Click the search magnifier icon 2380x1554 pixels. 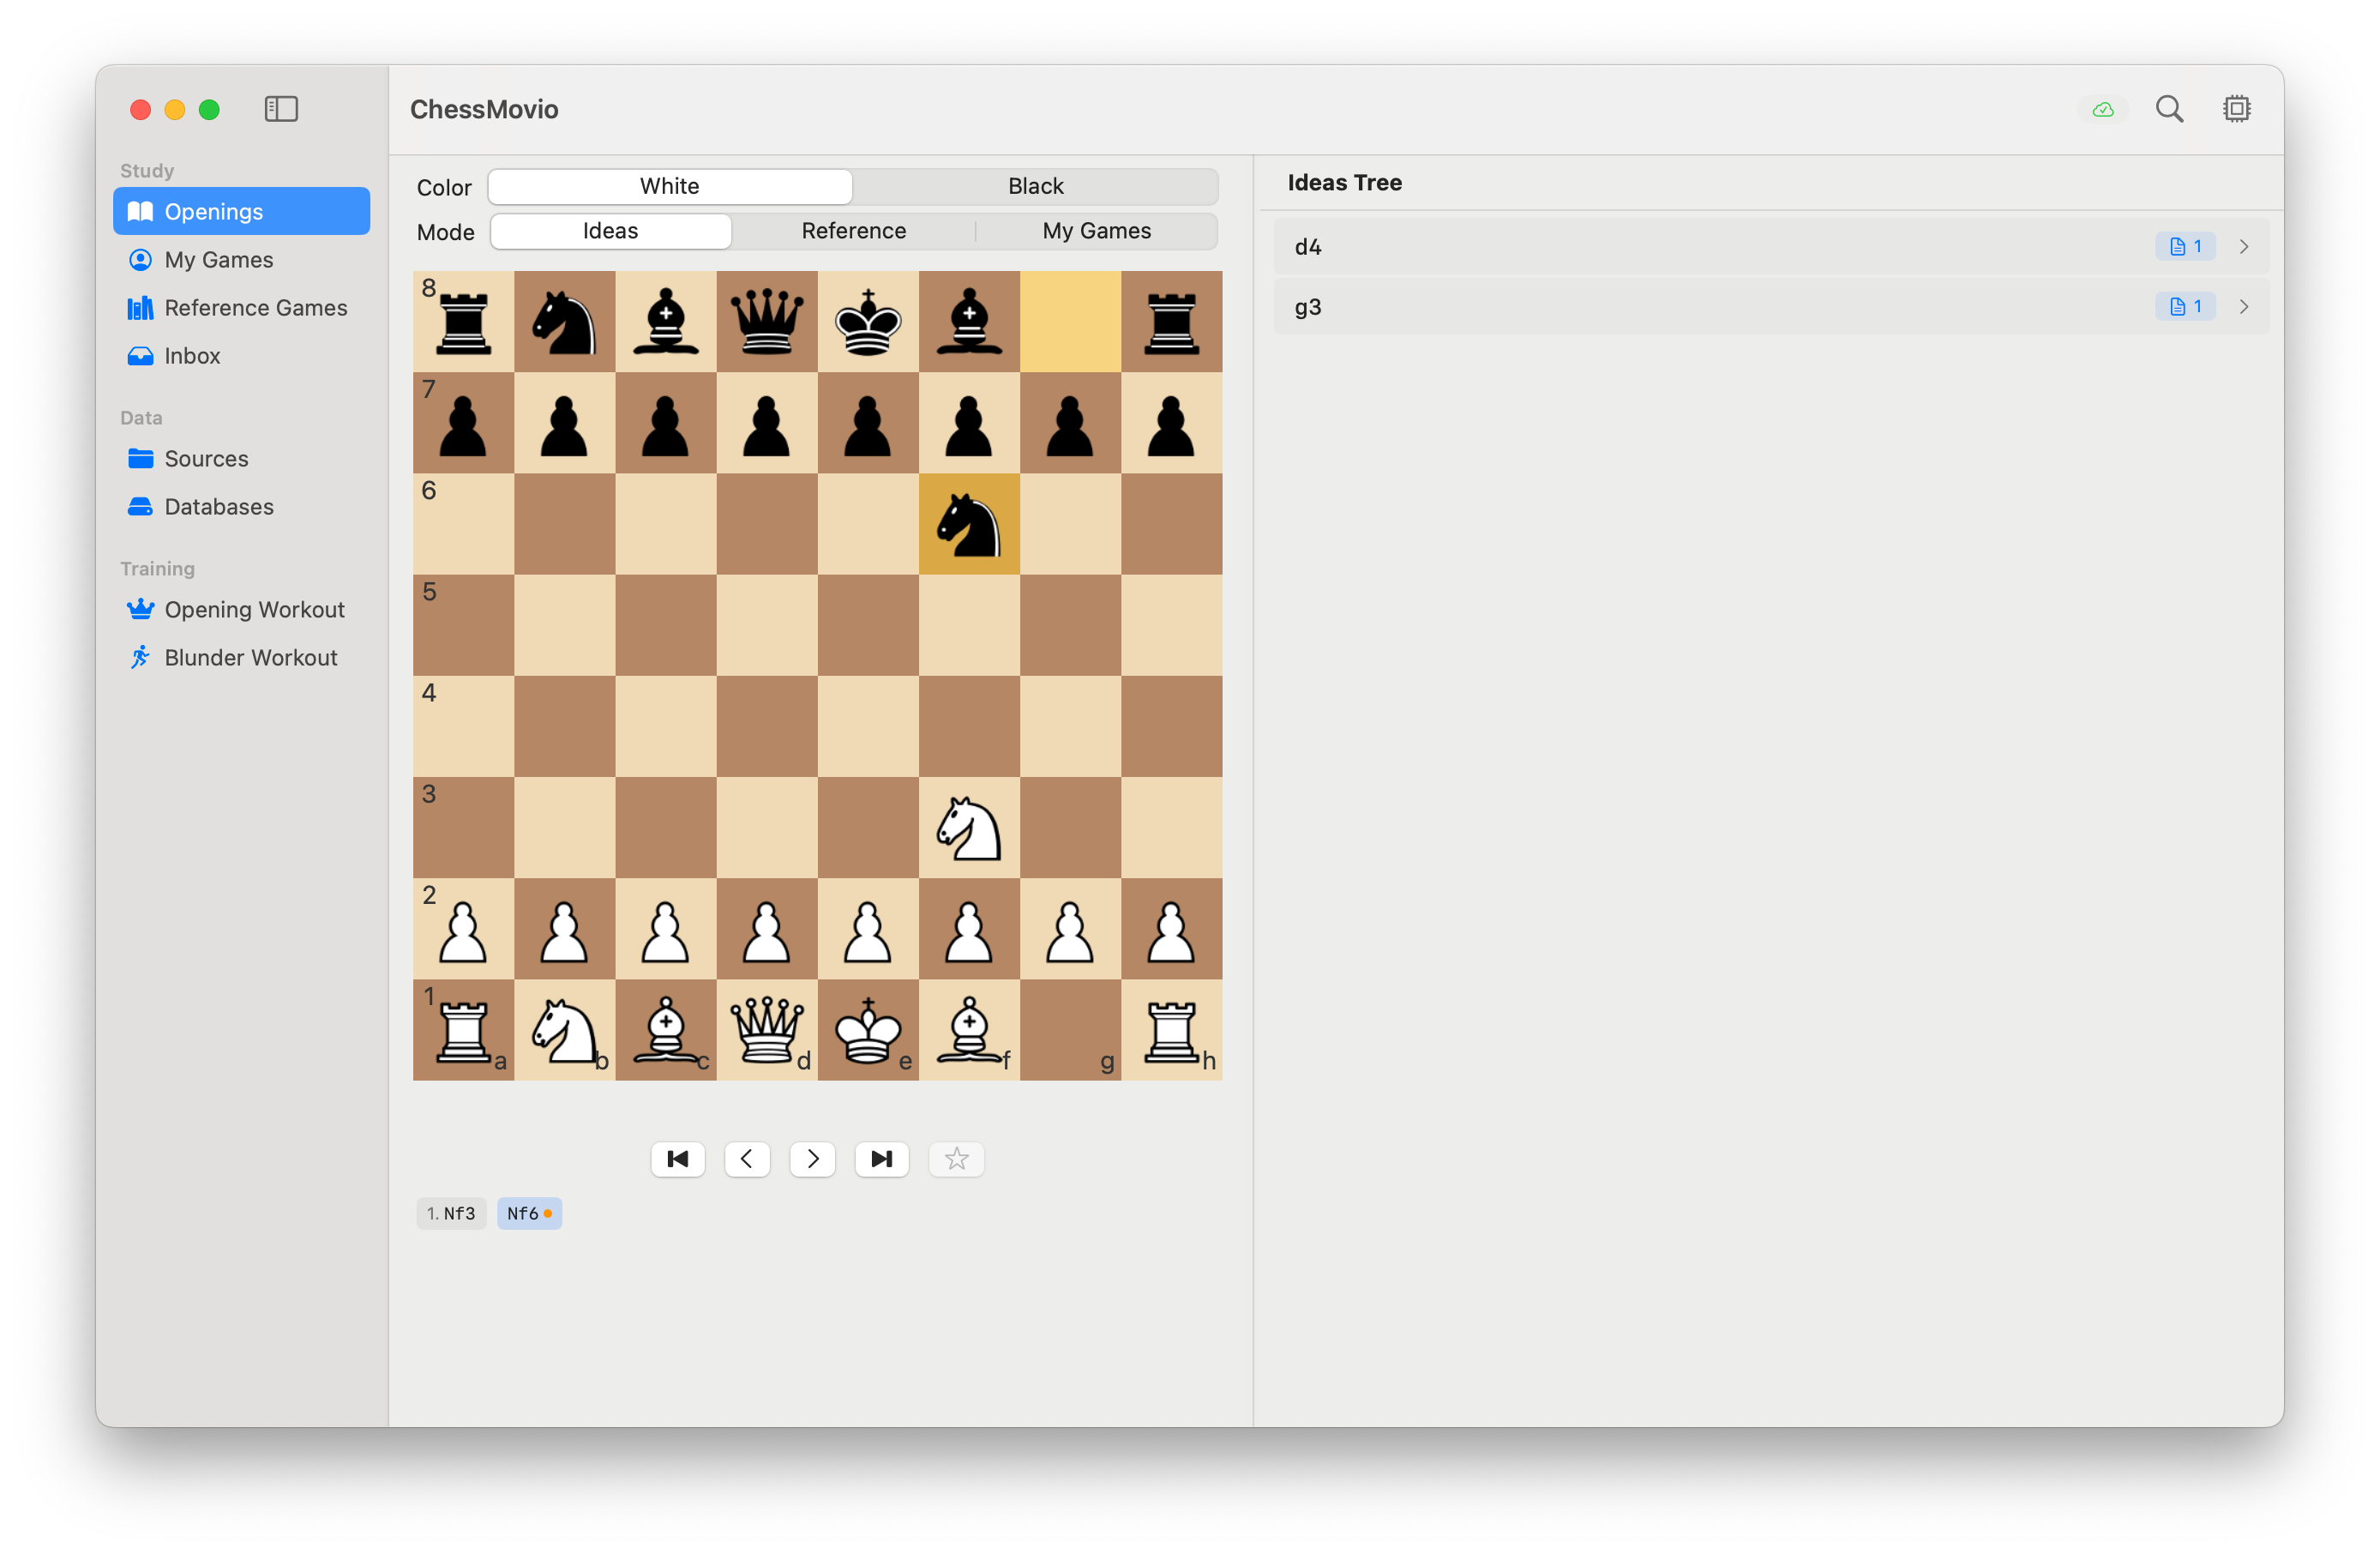click(2168, 109)
